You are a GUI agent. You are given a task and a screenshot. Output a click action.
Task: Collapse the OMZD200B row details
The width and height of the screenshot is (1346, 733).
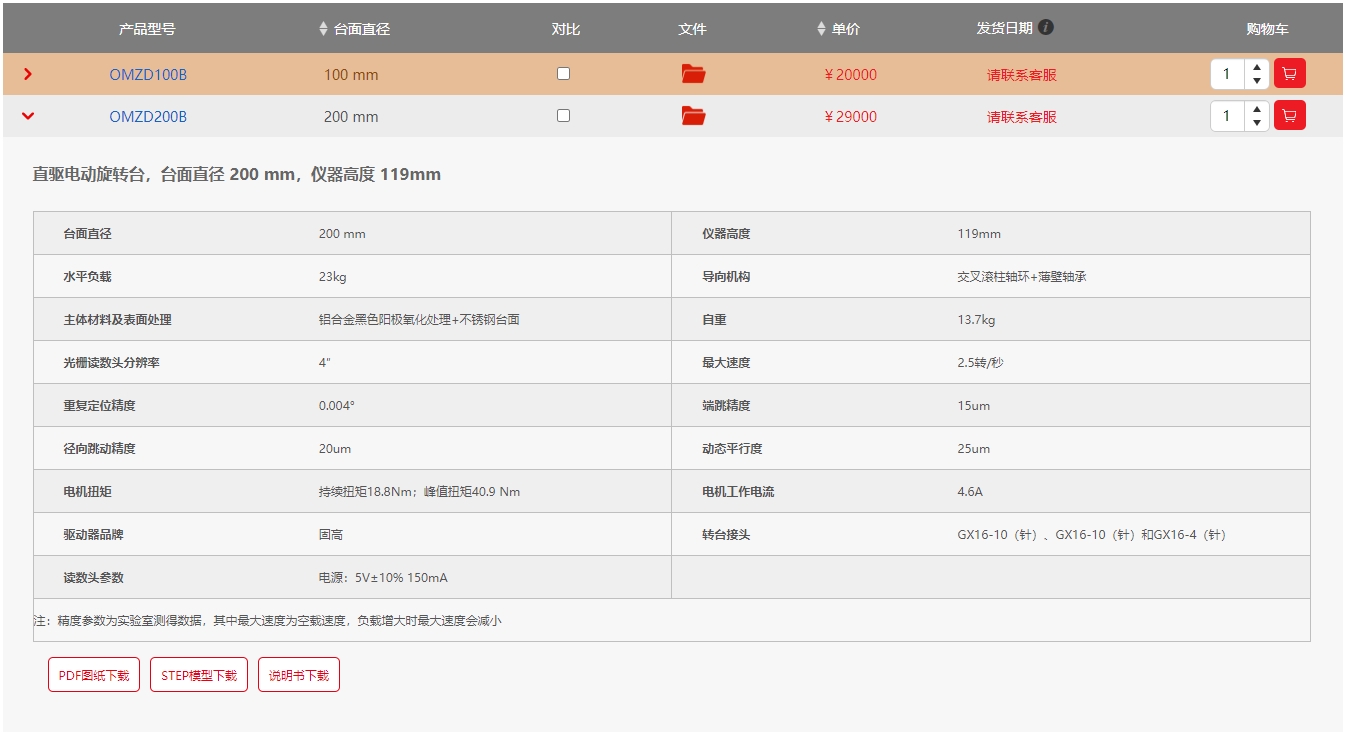click(x=28, y=116)
